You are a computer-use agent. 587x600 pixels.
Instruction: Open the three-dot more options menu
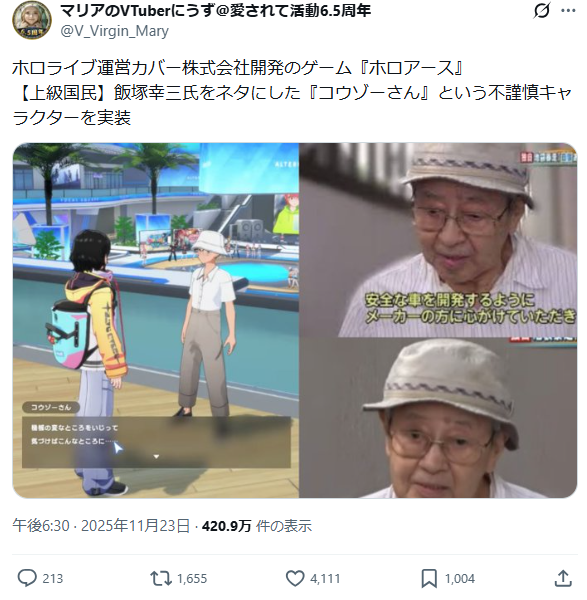[568, 11]
